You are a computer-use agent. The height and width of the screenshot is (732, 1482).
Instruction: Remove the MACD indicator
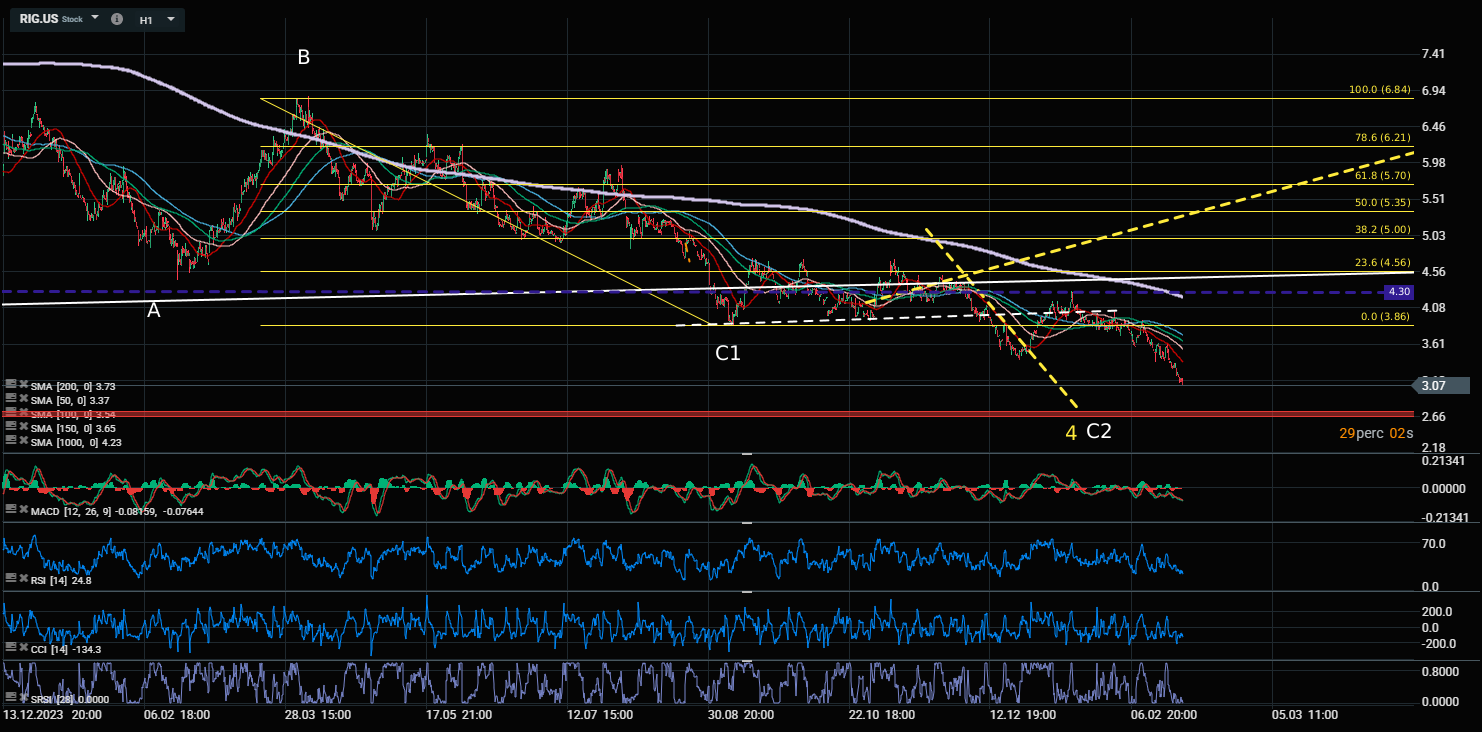21,511
